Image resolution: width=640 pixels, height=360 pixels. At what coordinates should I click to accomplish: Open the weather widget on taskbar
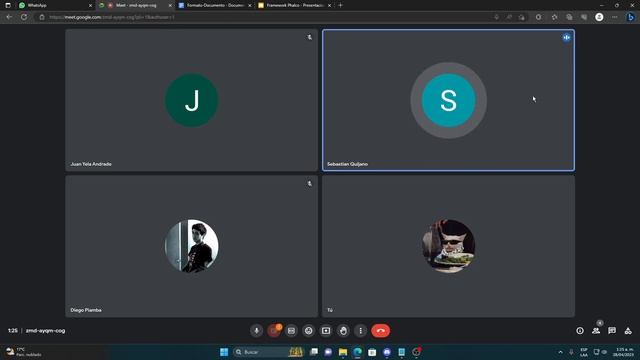click(24, 352)
